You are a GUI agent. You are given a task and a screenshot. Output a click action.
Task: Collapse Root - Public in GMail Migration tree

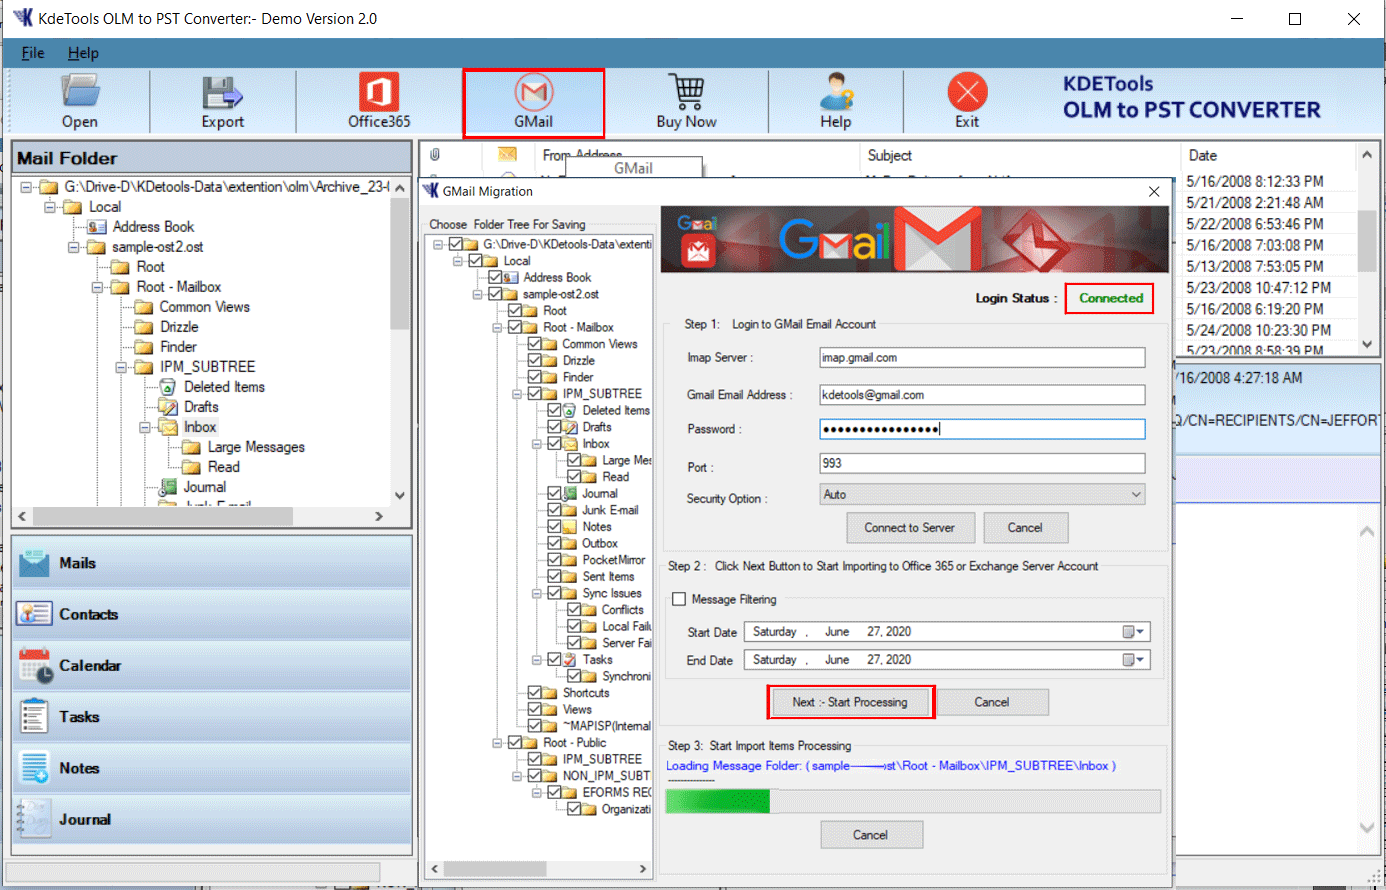click(497, 743)
